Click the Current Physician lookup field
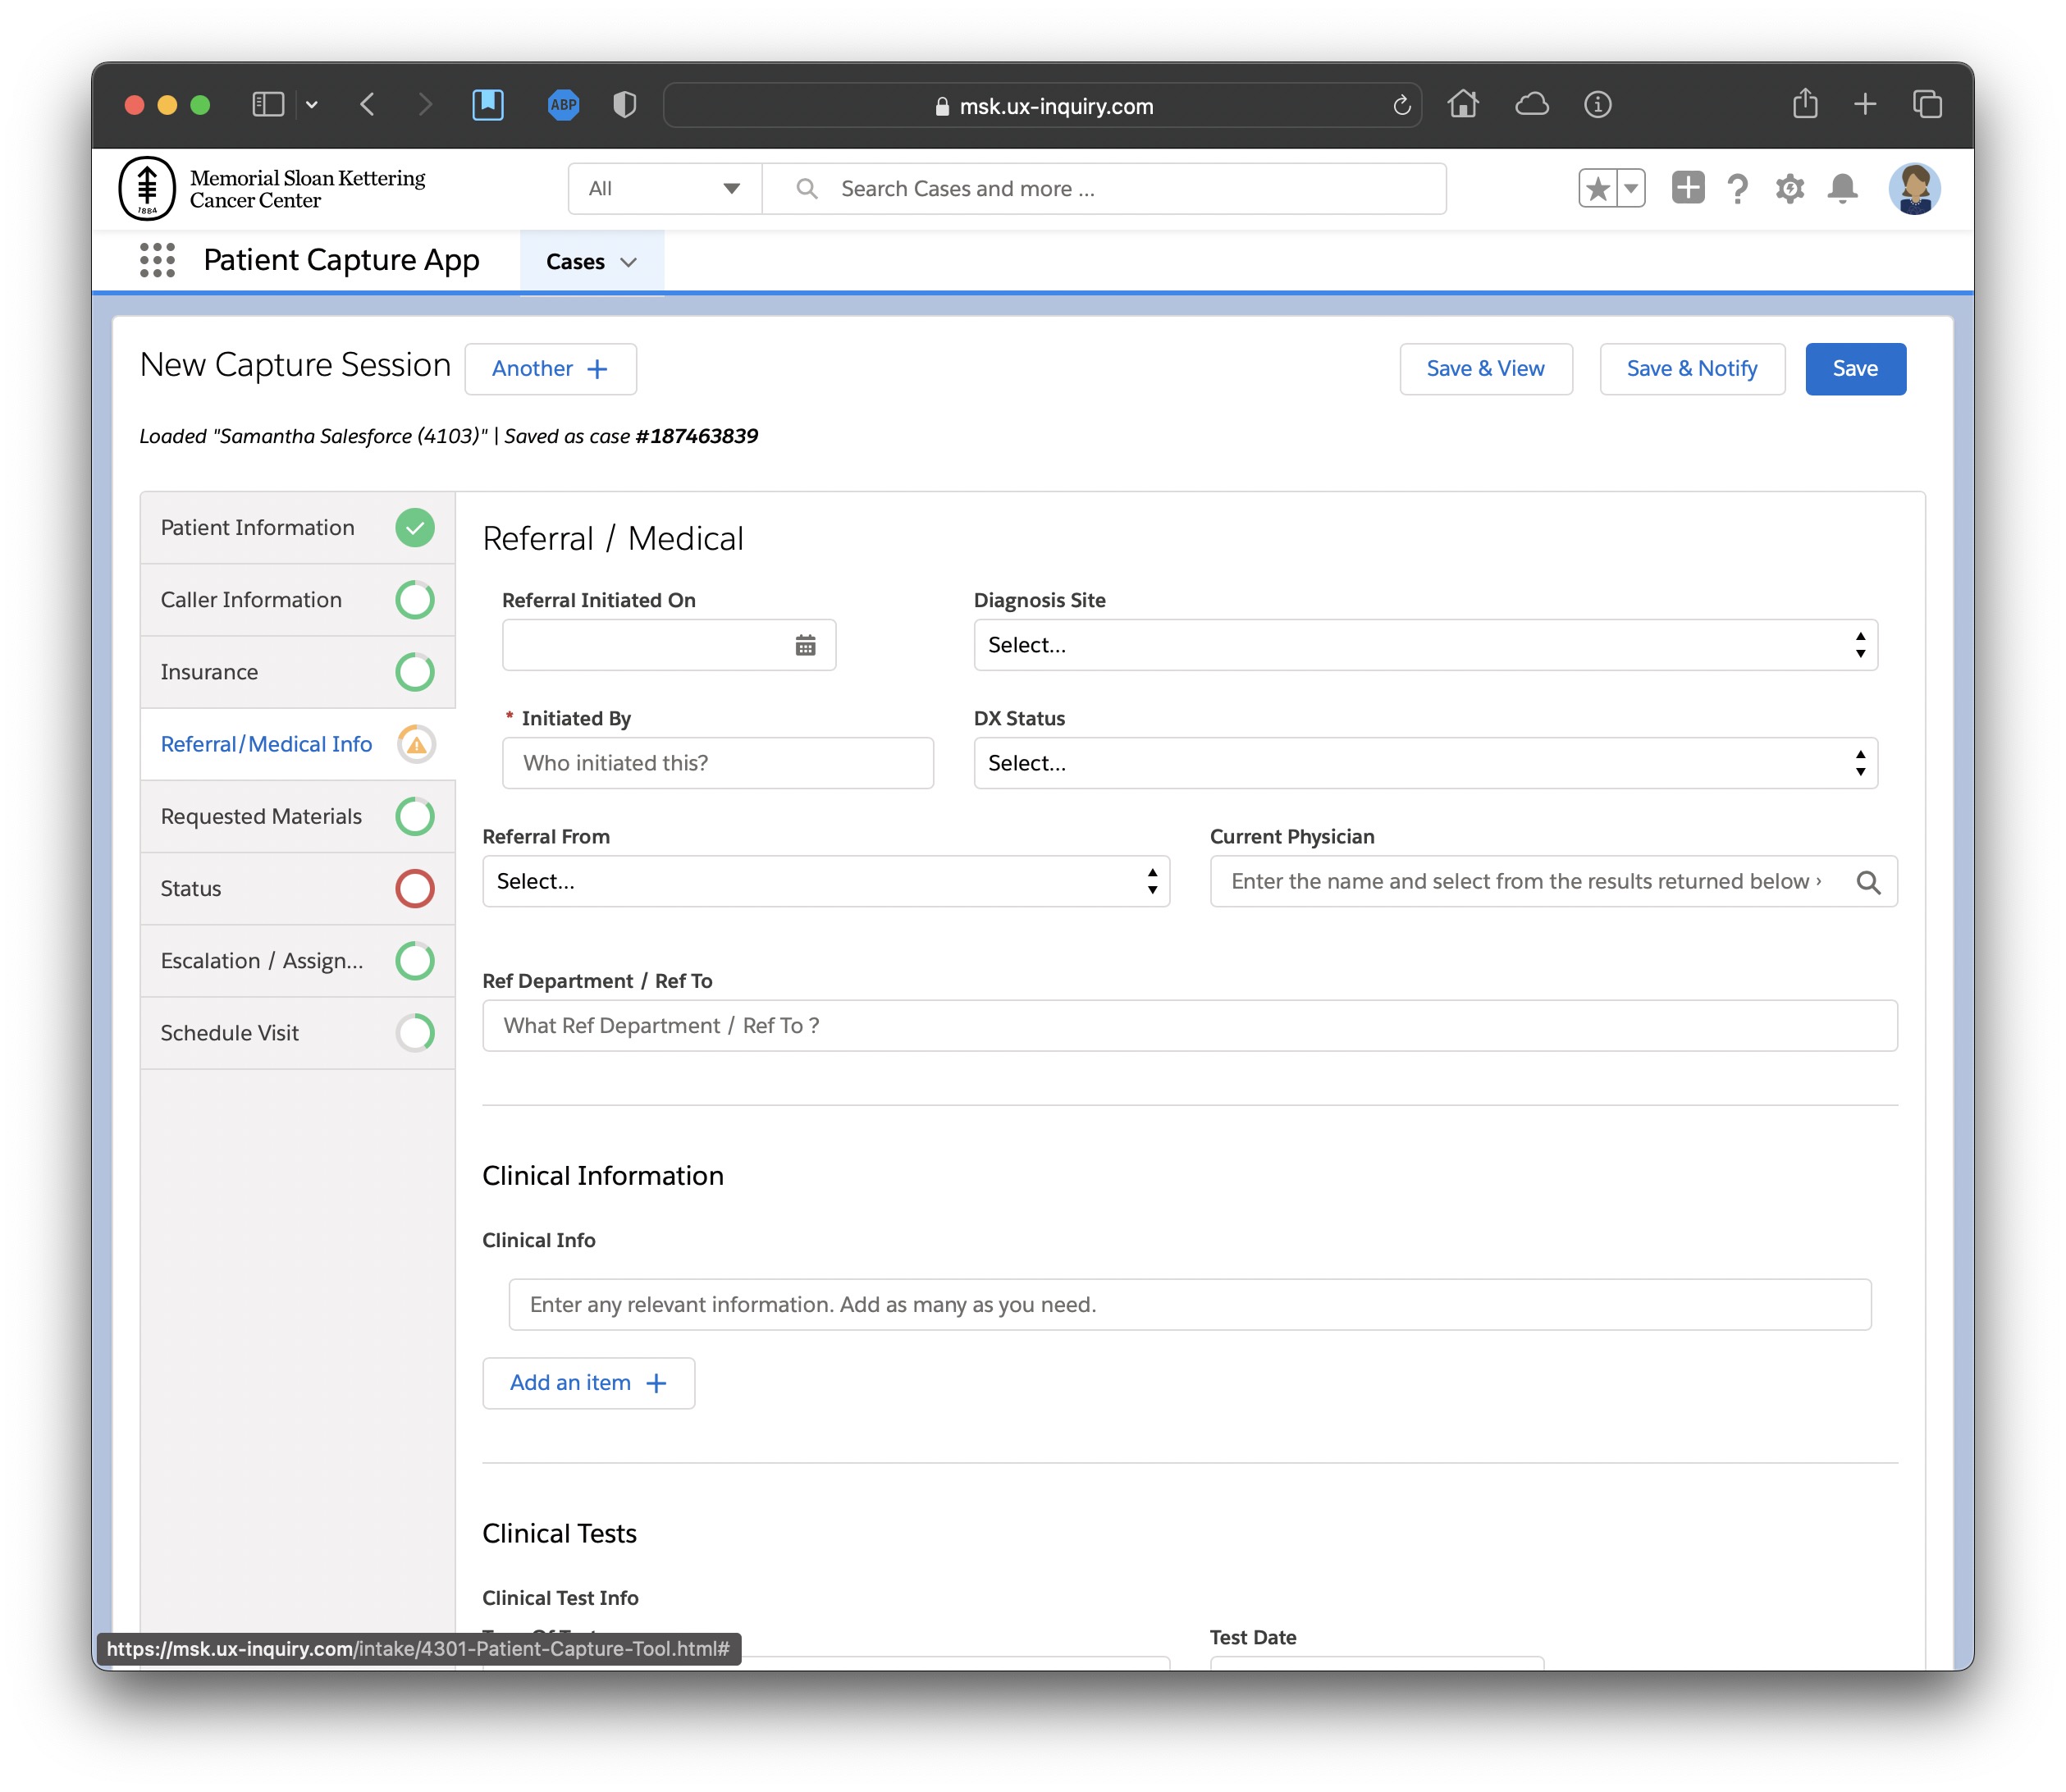 click(1553, 881)
